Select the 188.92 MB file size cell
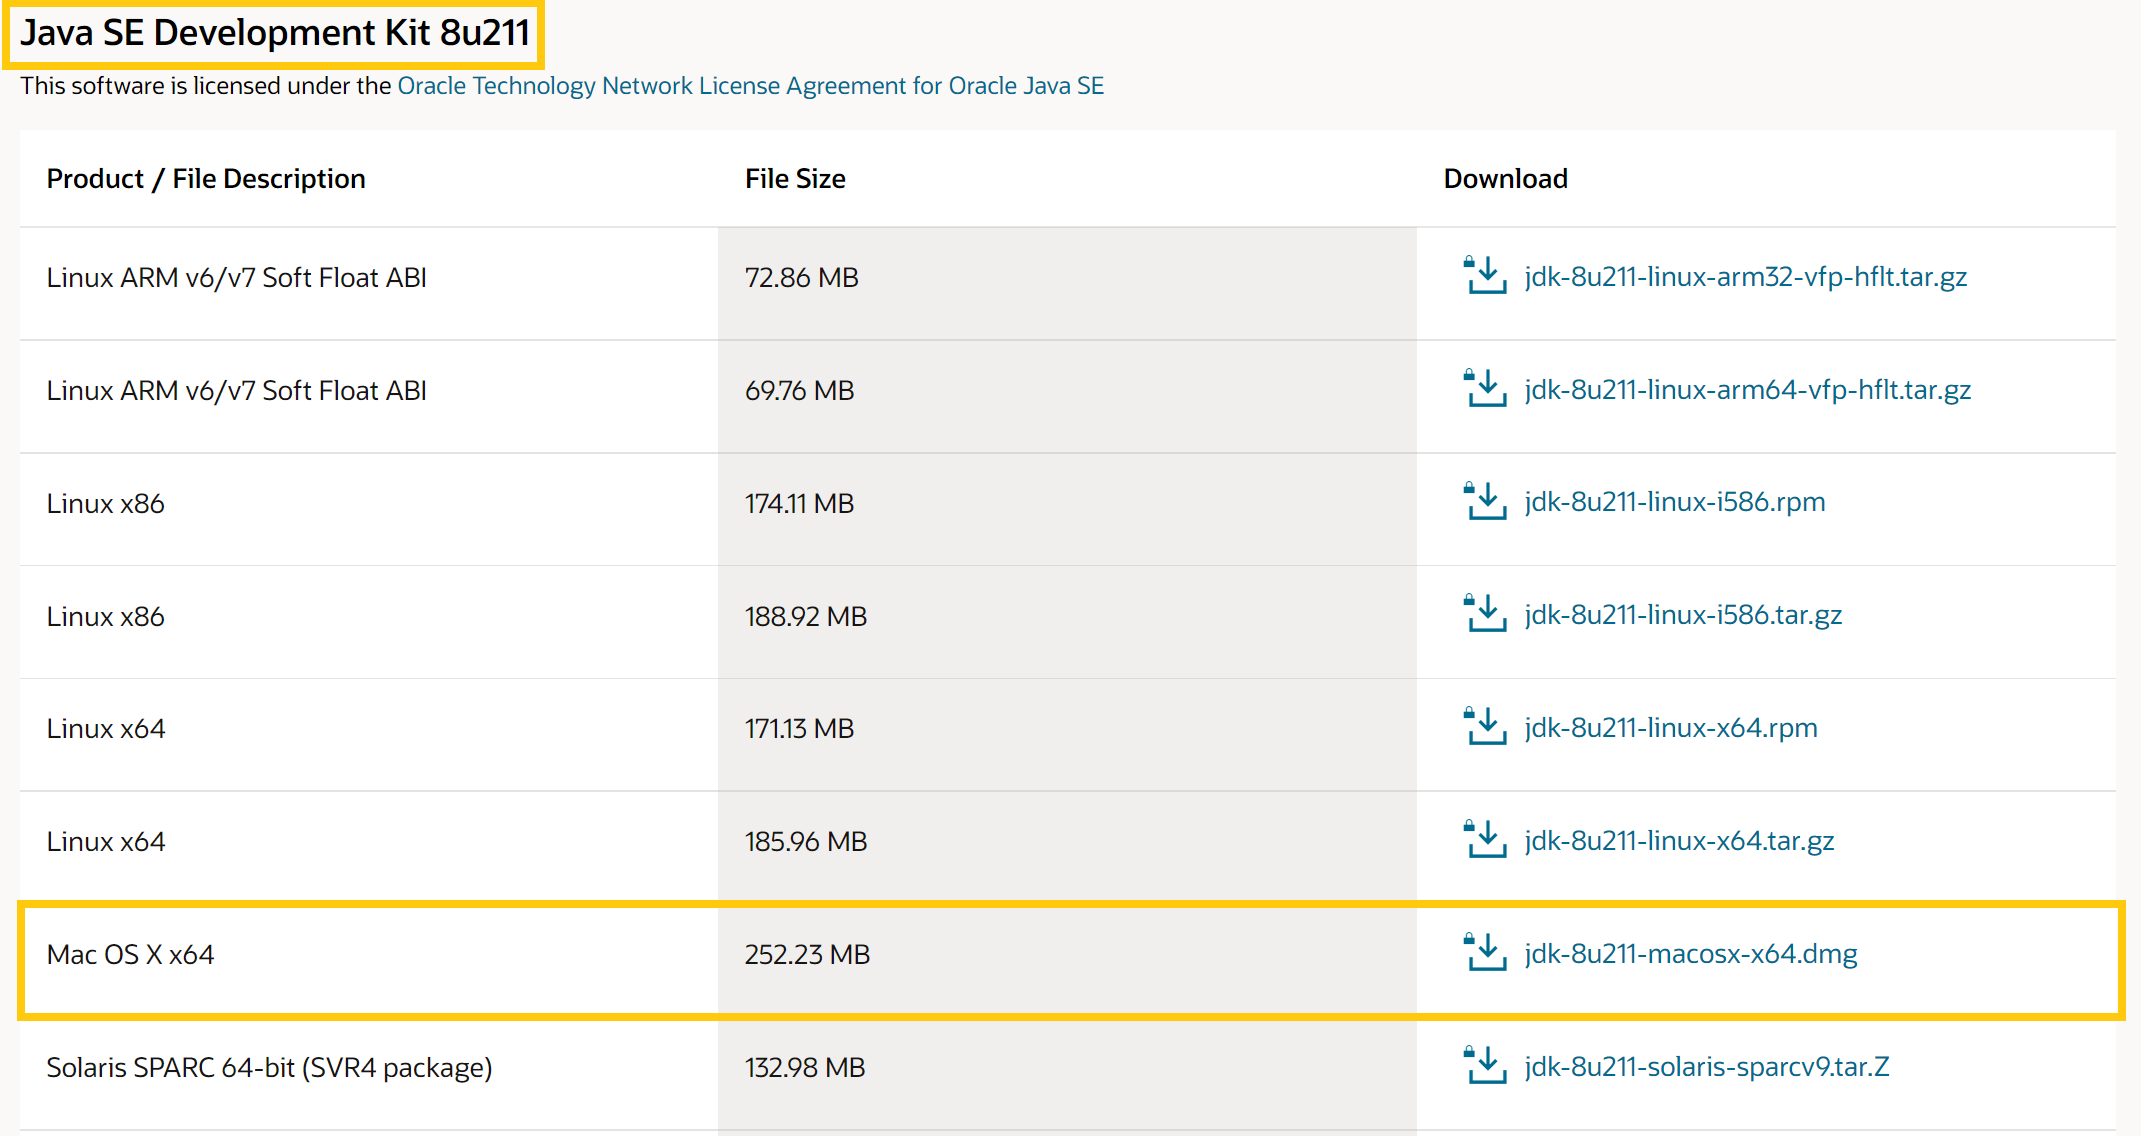The height and width of the screenshot is (1136, 2141). click(1067, 622)
